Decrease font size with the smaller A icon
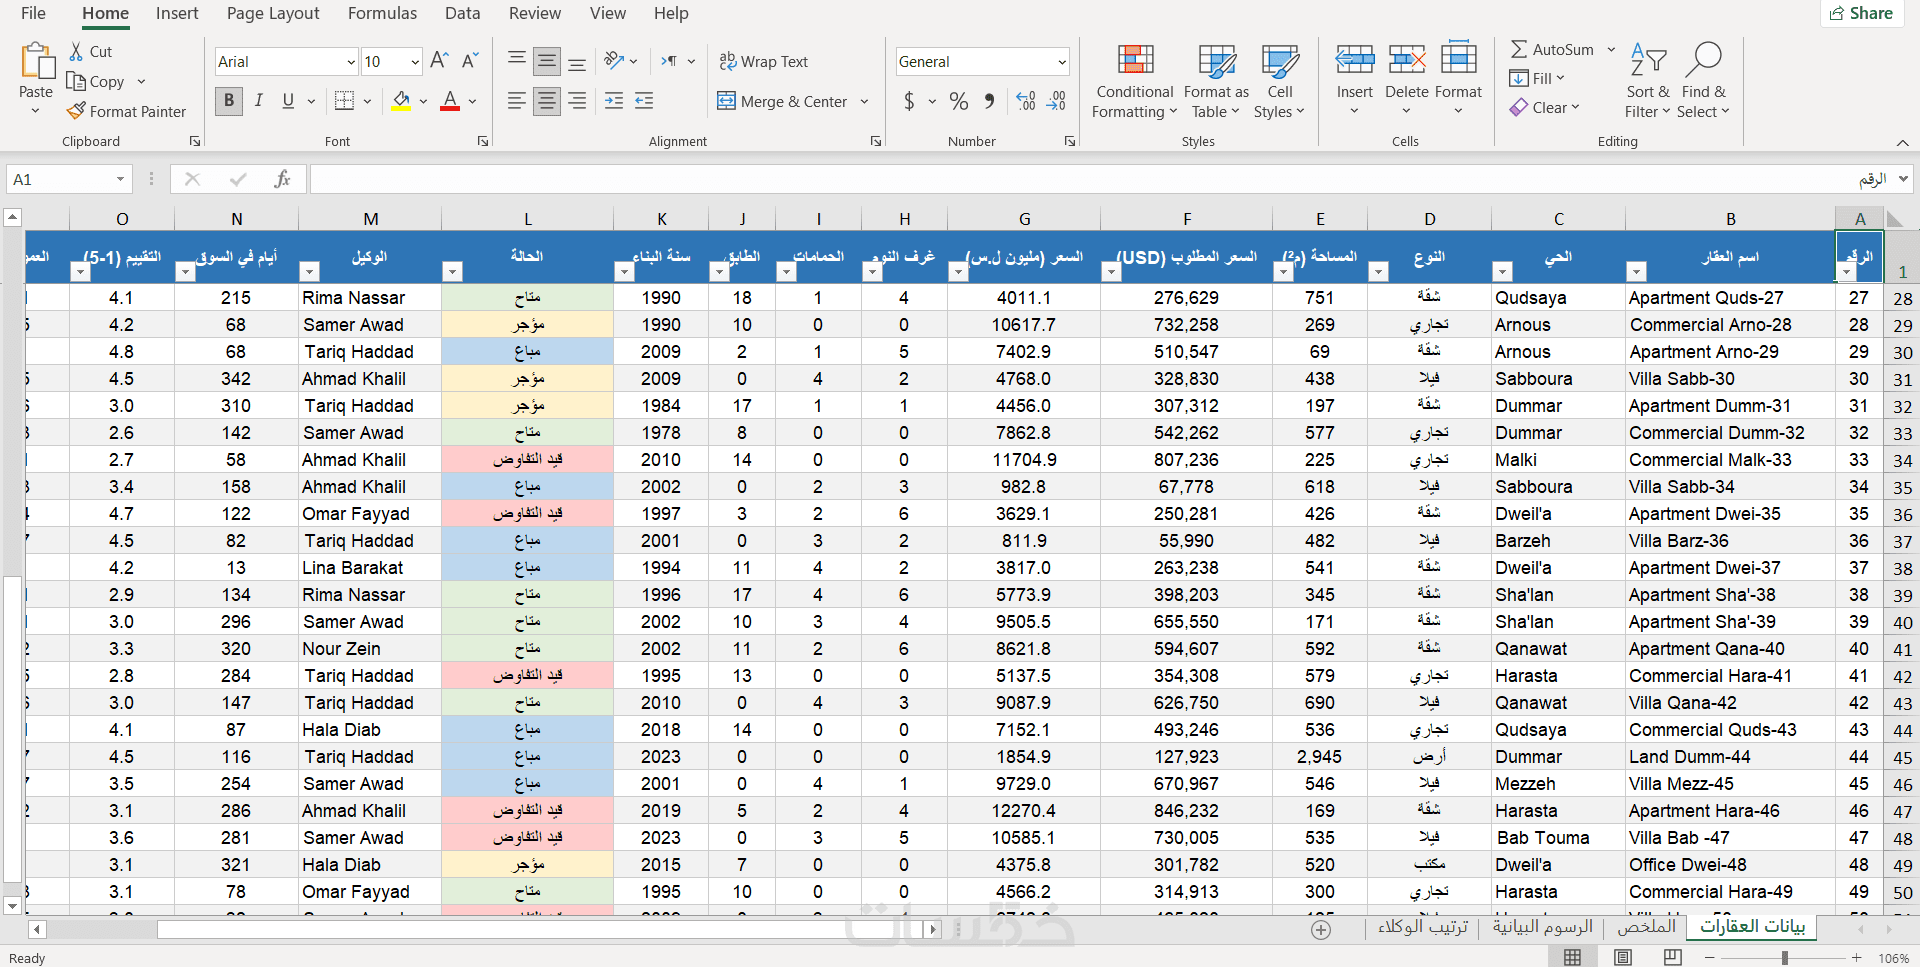Viewport: 1920px width, 967px height. [x=470, y=61]
